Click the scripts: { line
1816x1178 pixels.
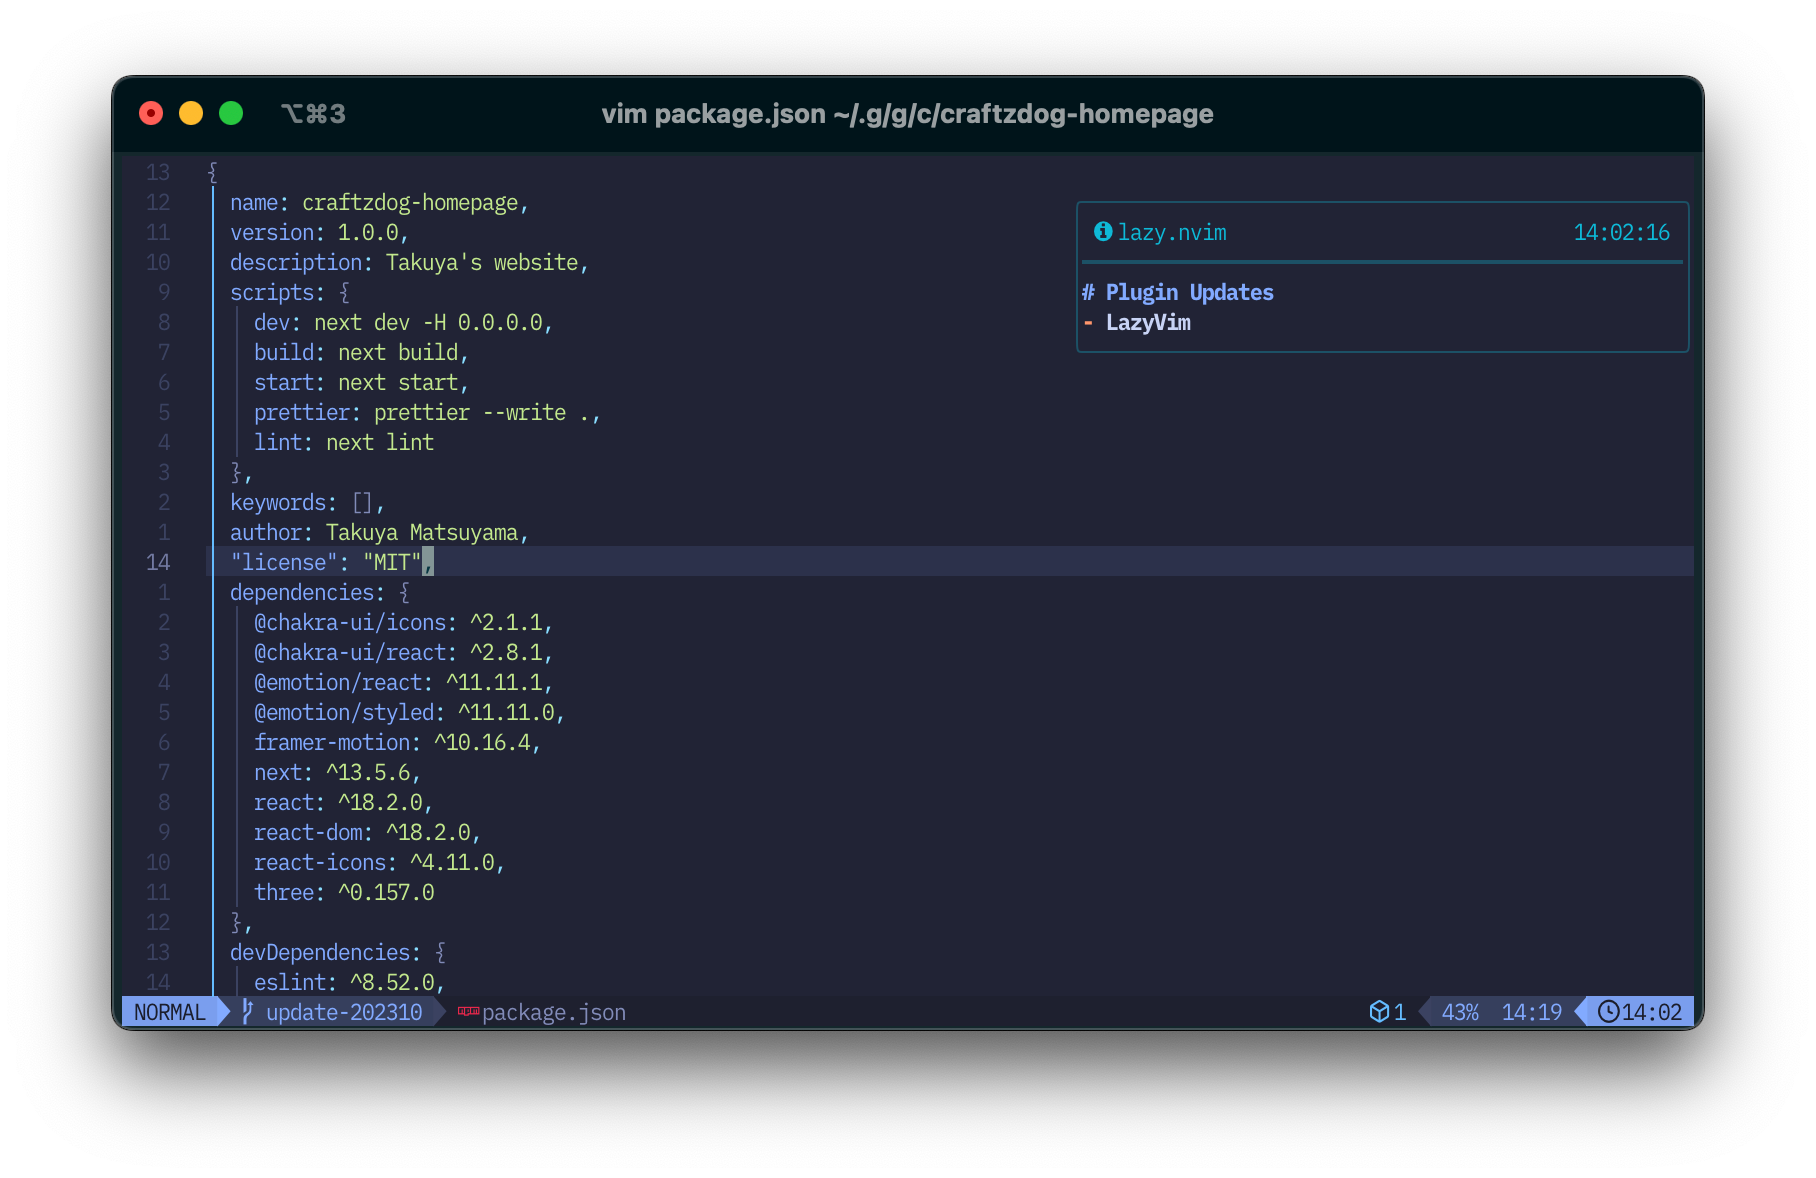pyautogui.click(x=290, y=292)
